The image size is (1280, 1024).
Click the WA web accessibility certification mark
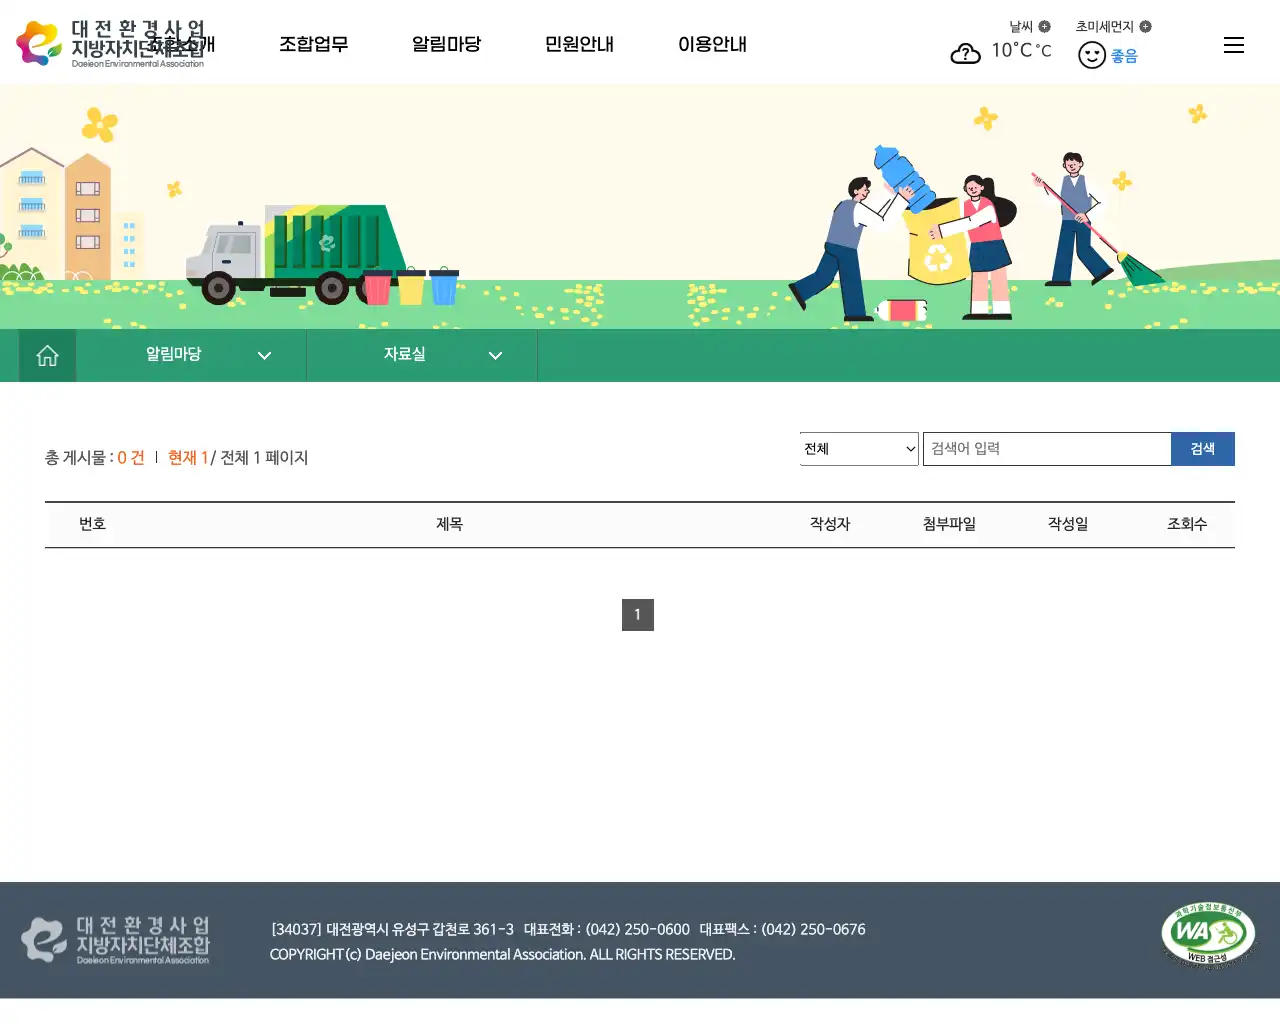pyautogui.click(x=1208, y=934)
